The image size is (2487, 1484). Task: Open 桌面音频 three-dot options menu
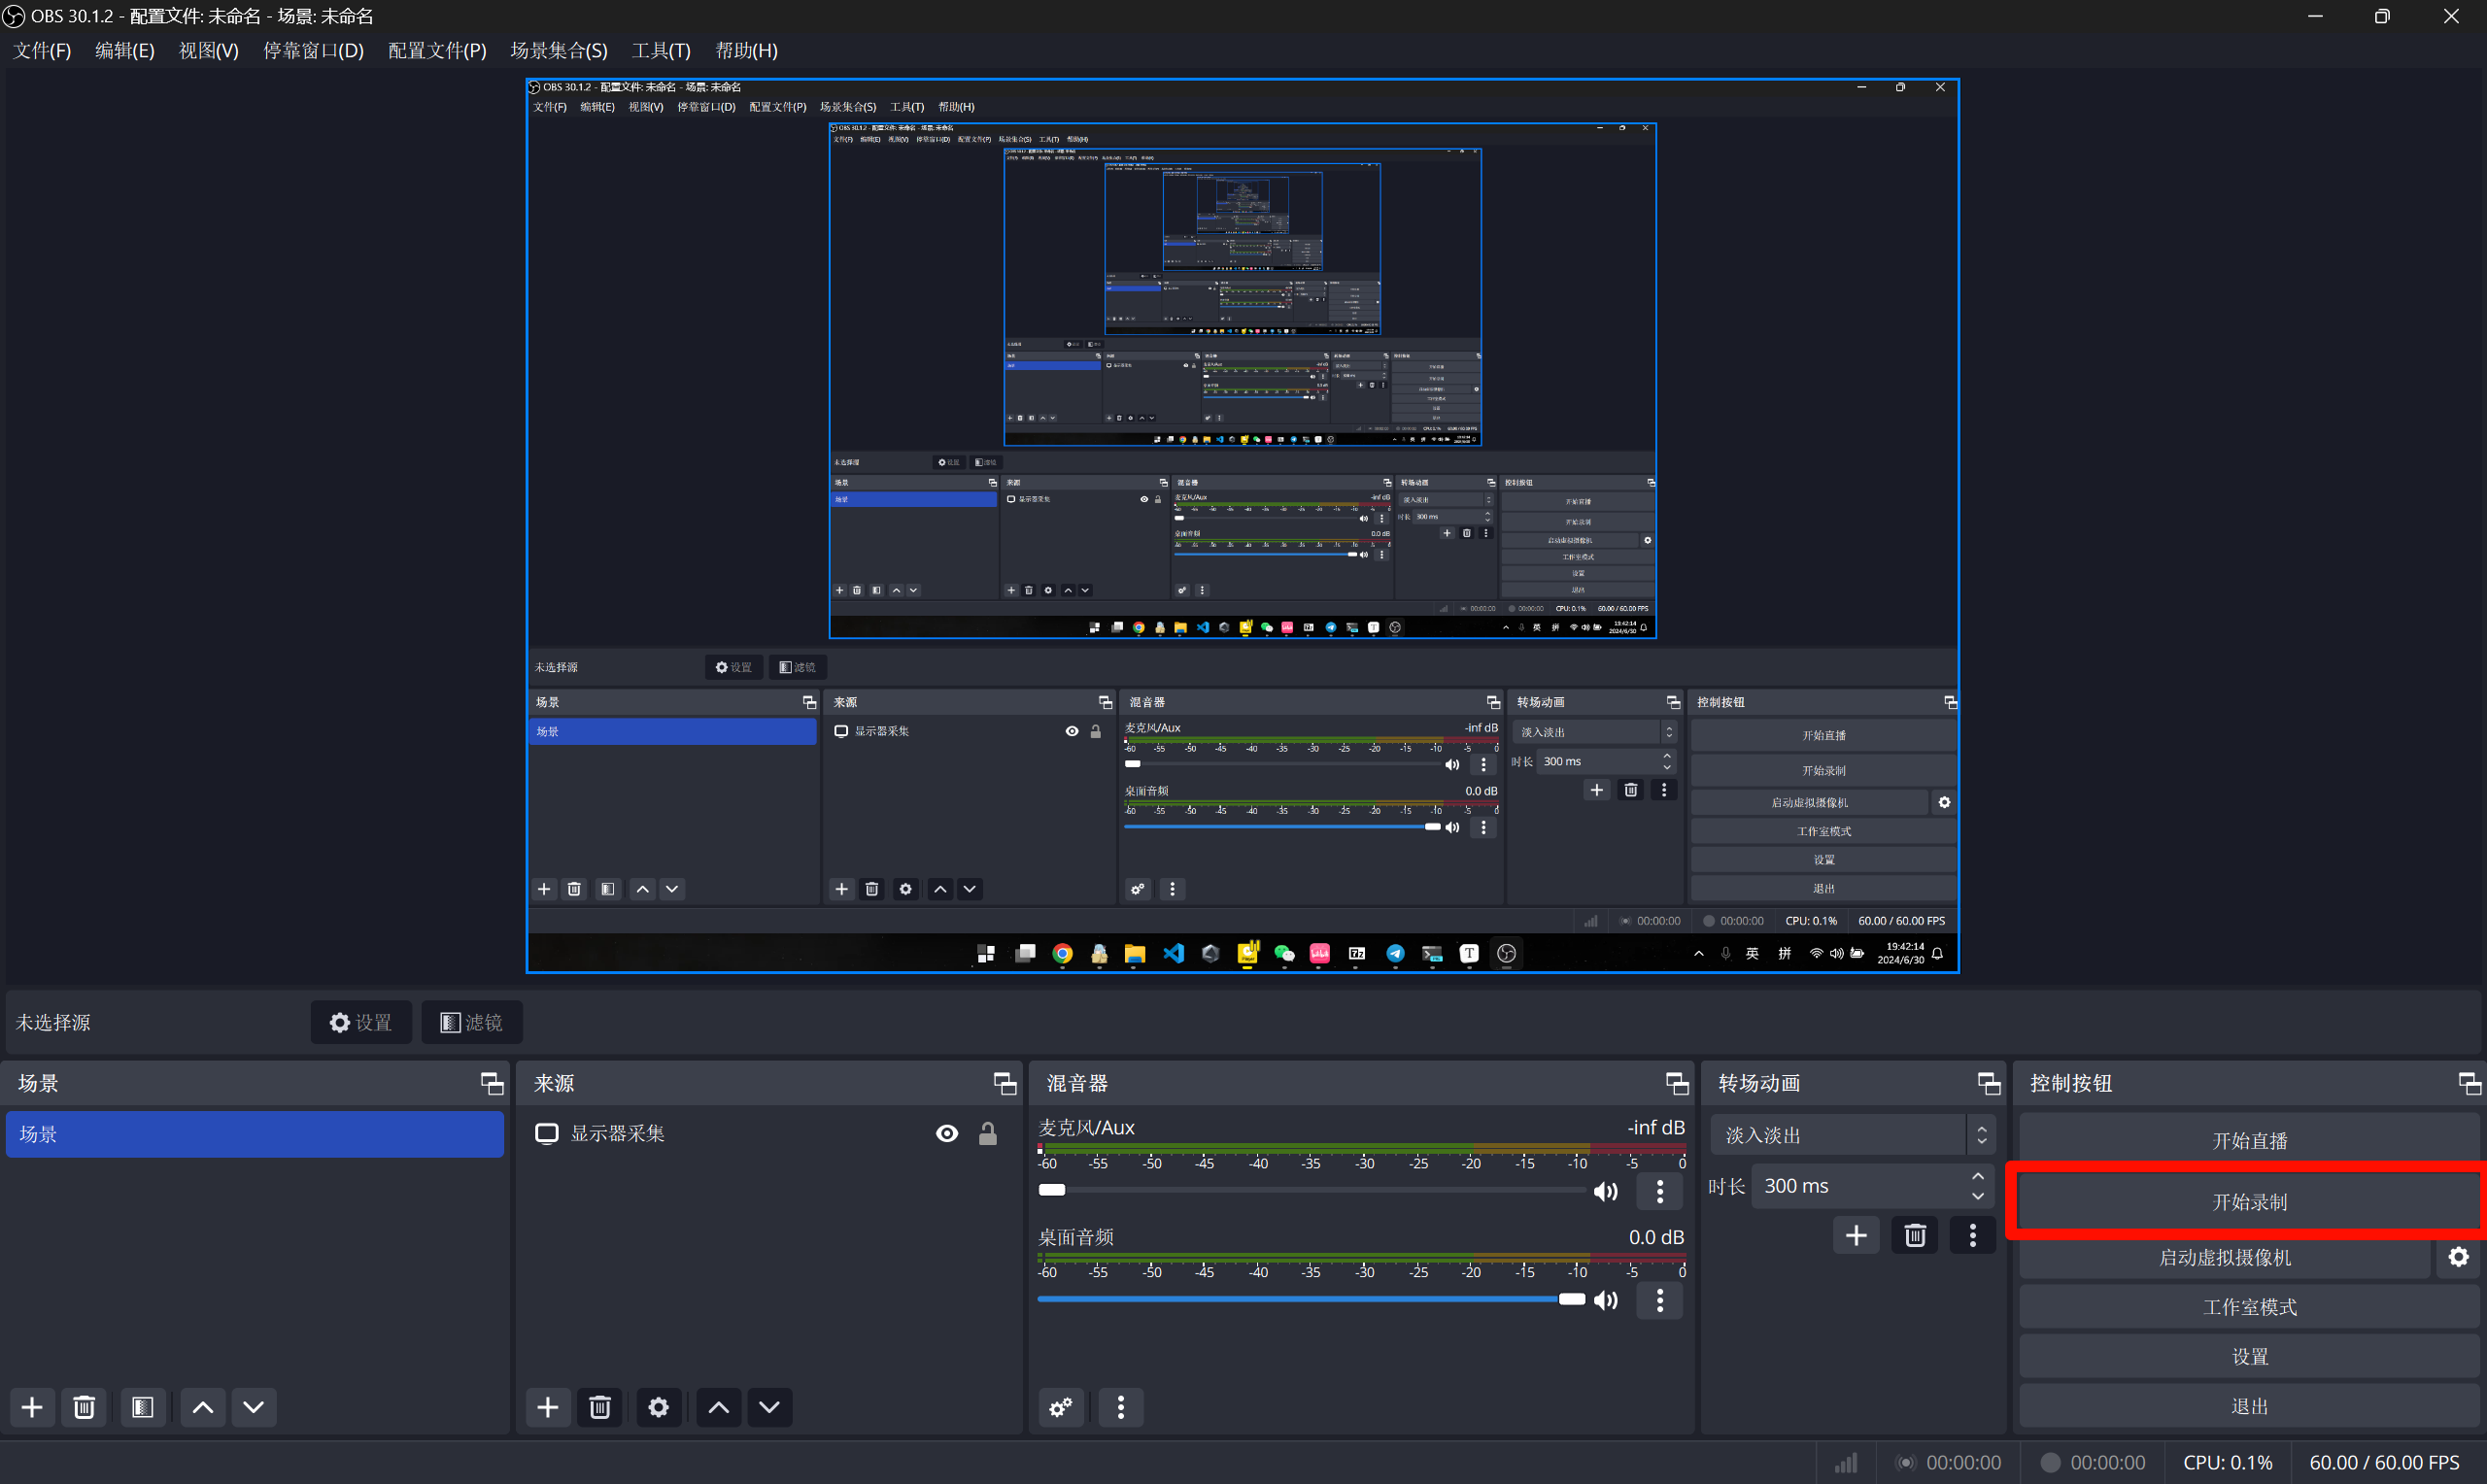coord(1660,1300)
